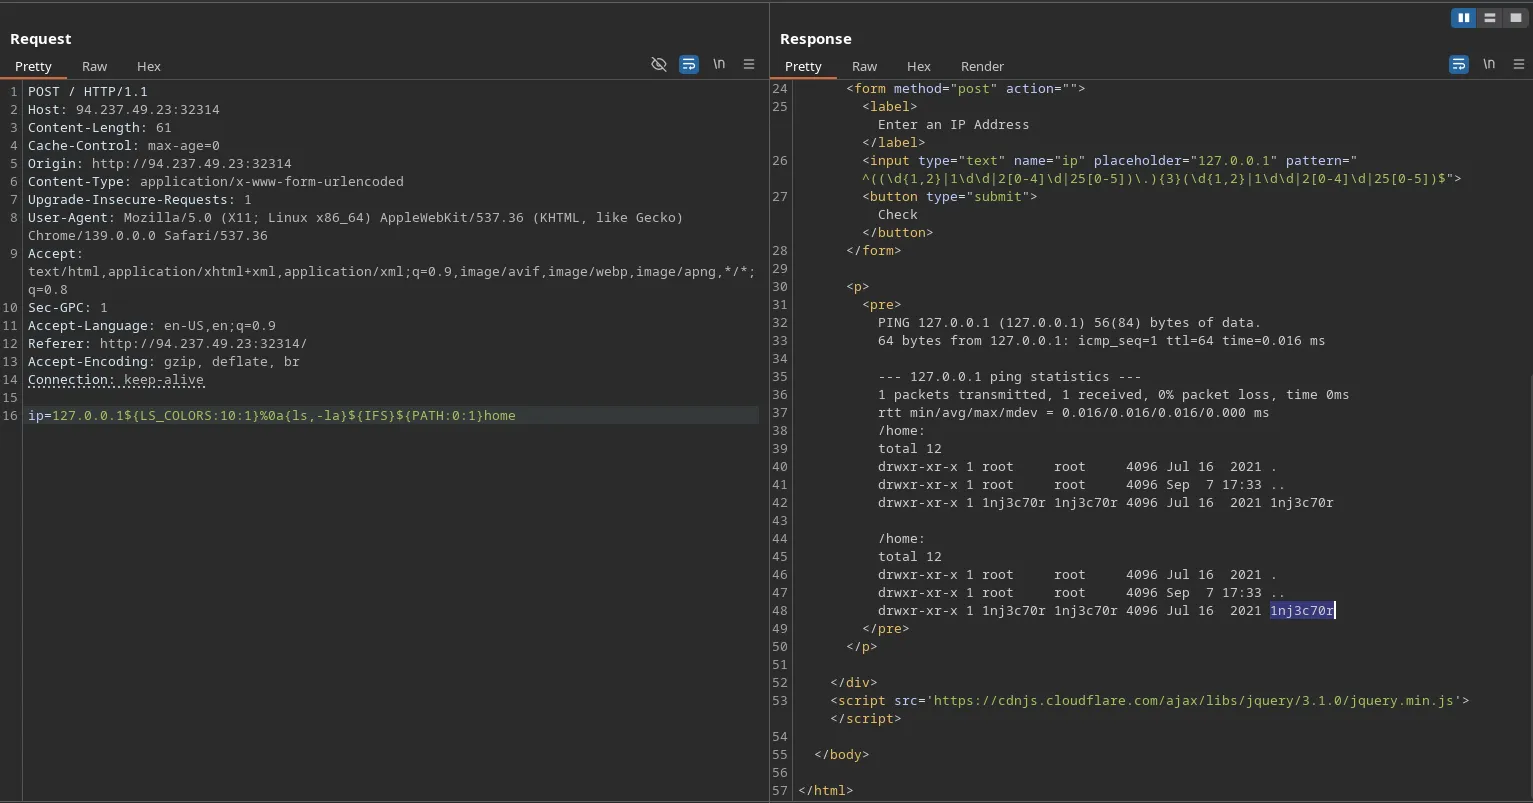Click the 'Upgrade-Insecure-Requests: 1' header

pyautogui.click(x=140, y=199)
